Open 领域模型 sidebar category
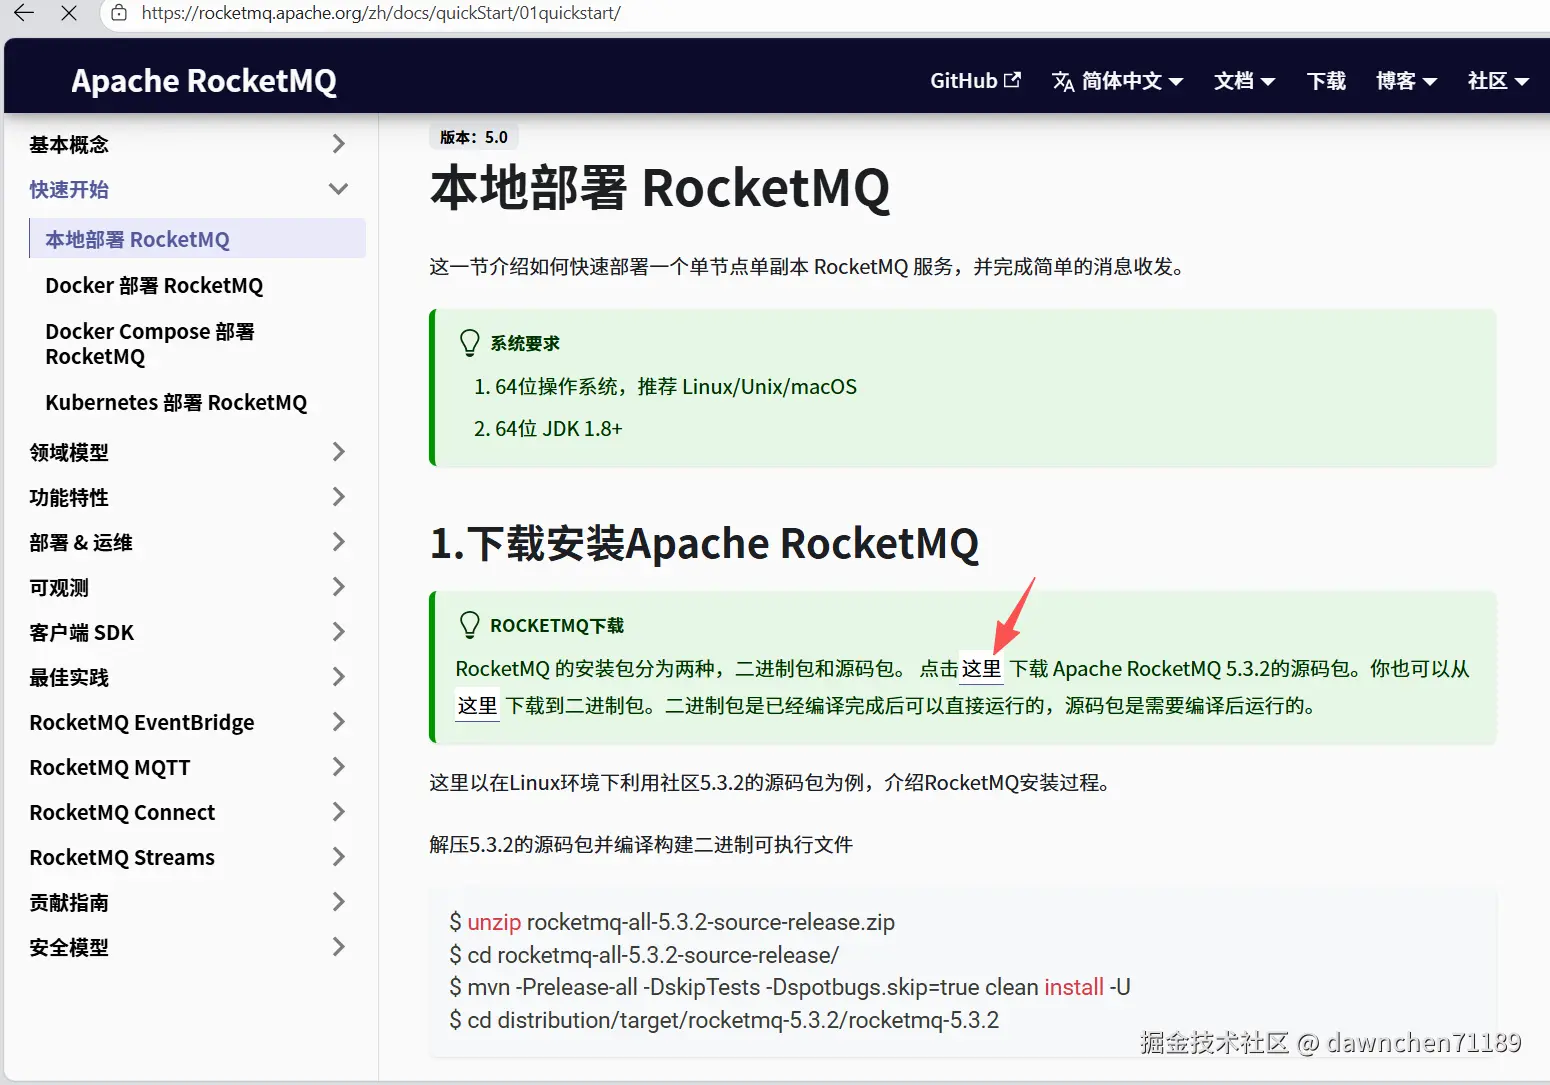The image size is (1550, 1085). pyautogui.click(x=69, y=452)
